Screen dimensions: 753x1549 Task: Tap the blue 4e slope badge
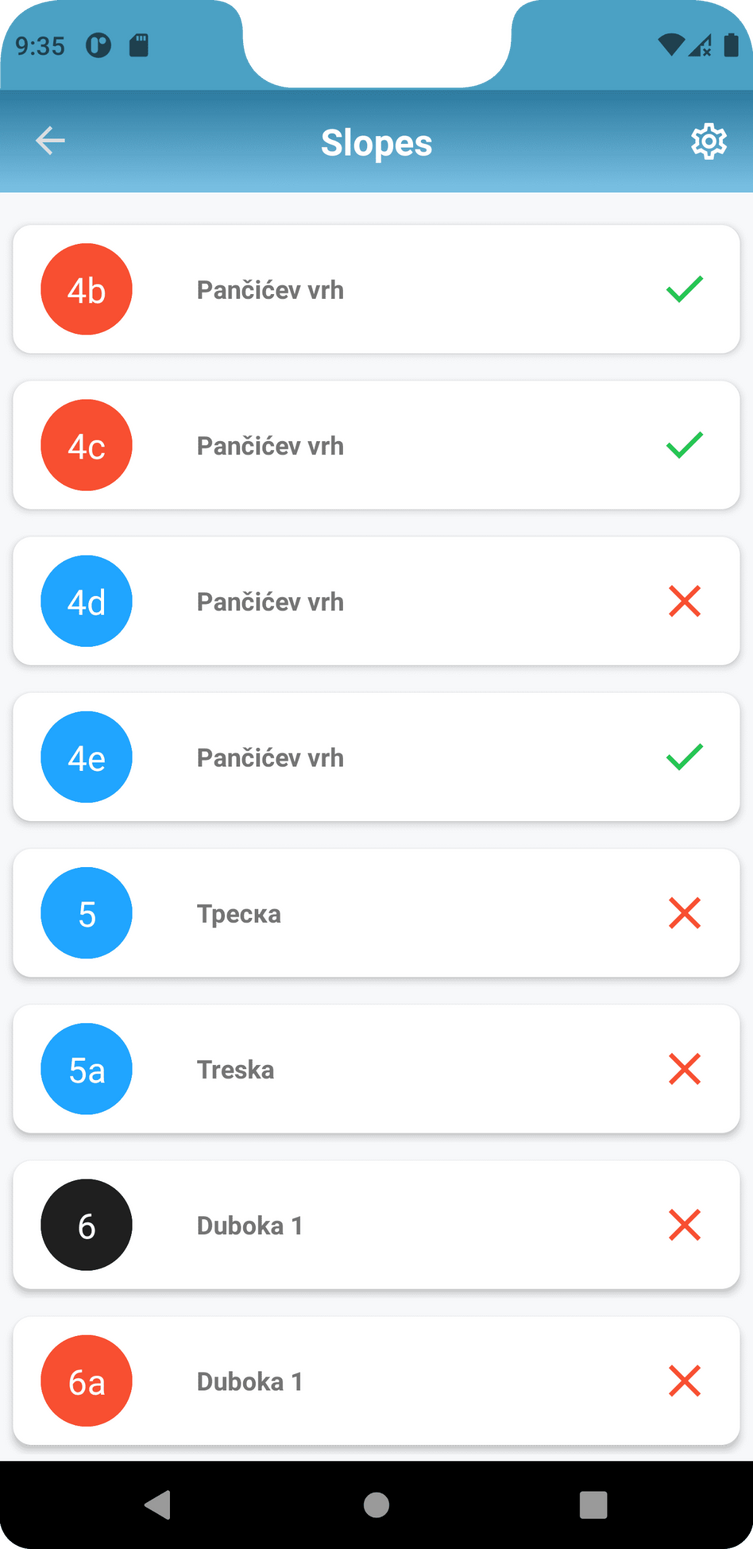point(86,757)
